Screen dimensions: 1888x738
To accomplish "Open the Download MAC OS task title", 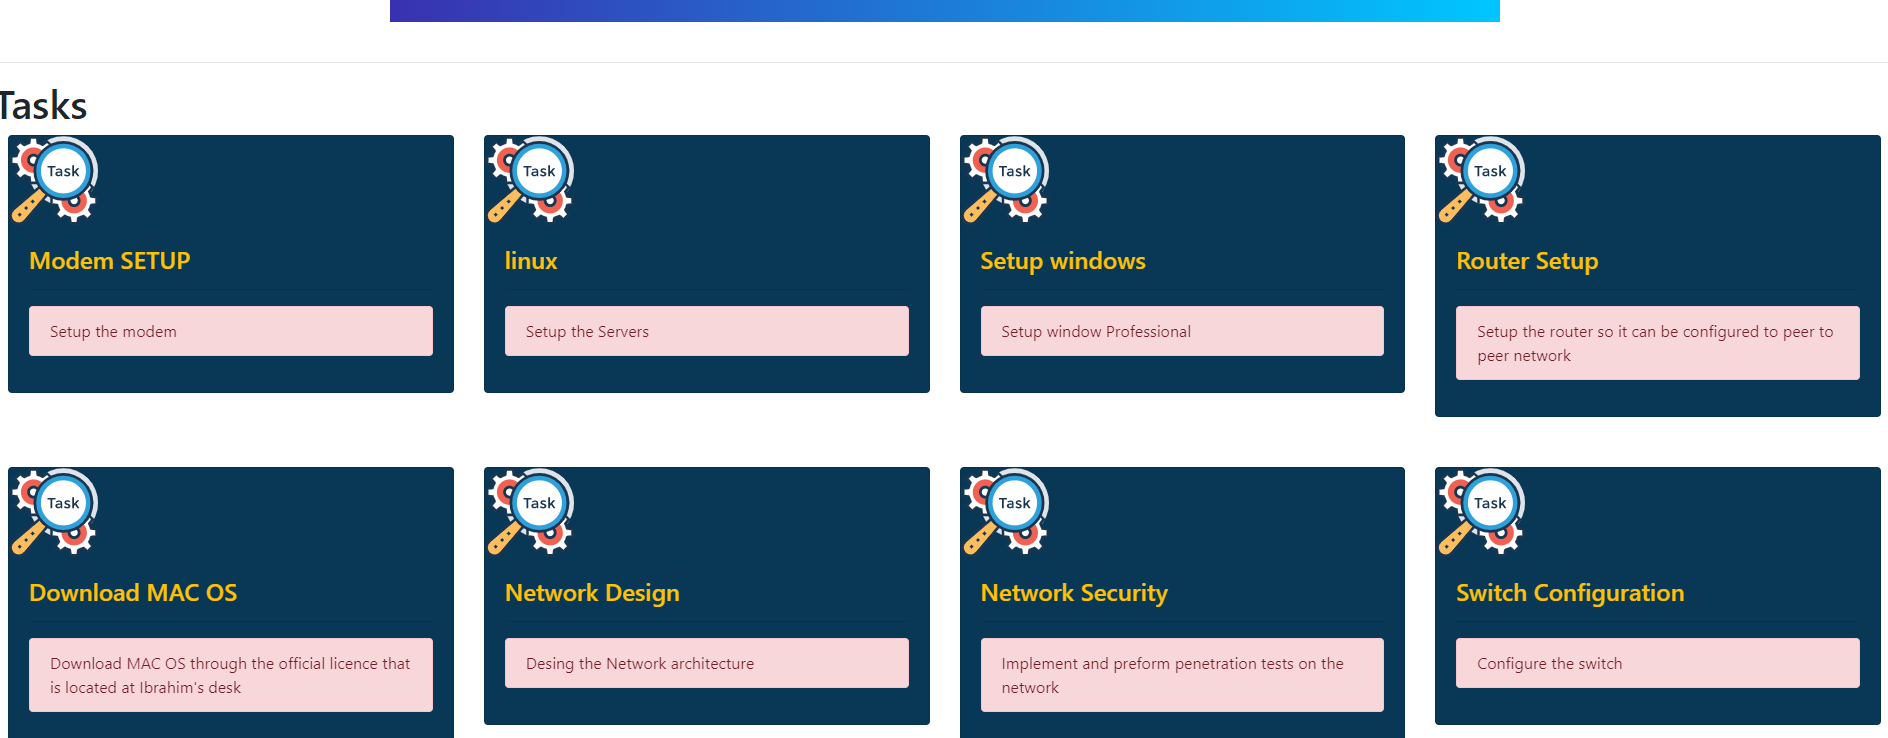I will 133,593.
